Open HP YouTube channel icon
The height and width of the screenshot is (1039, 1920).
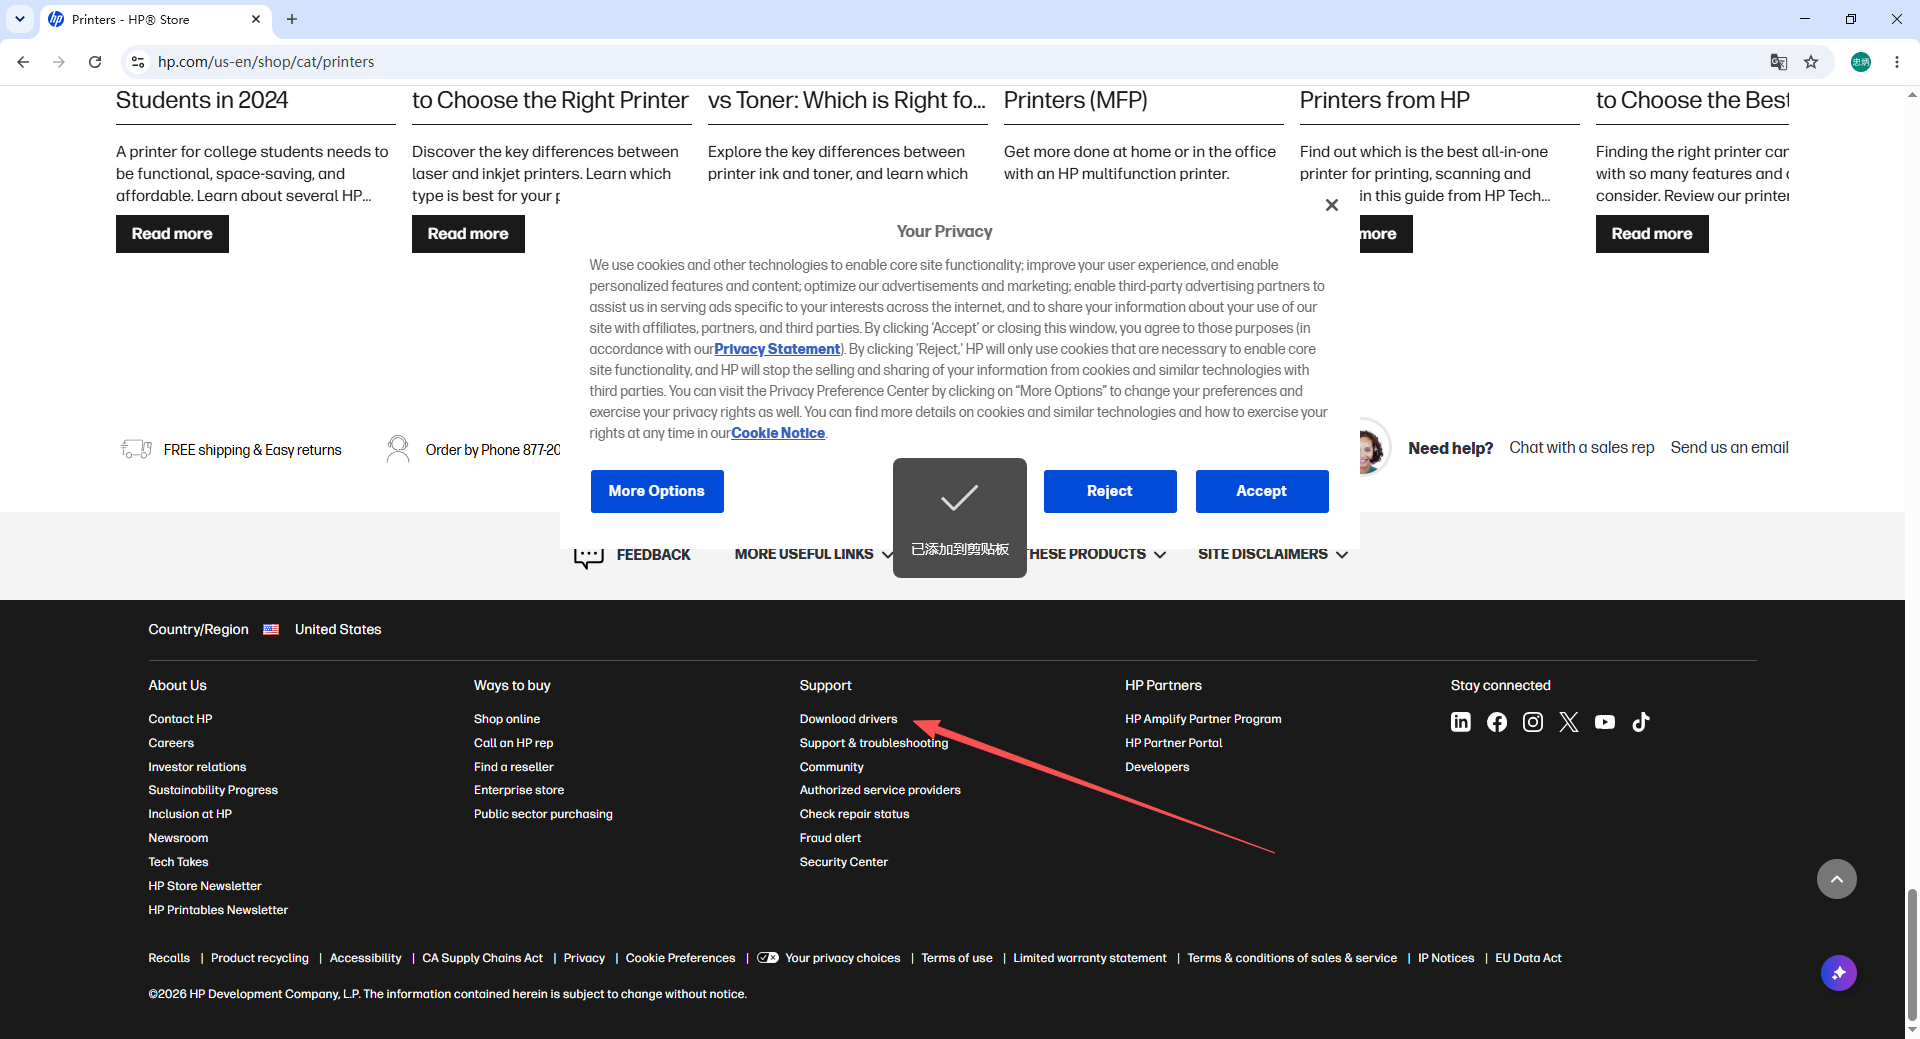click(x=1604, y=722)
